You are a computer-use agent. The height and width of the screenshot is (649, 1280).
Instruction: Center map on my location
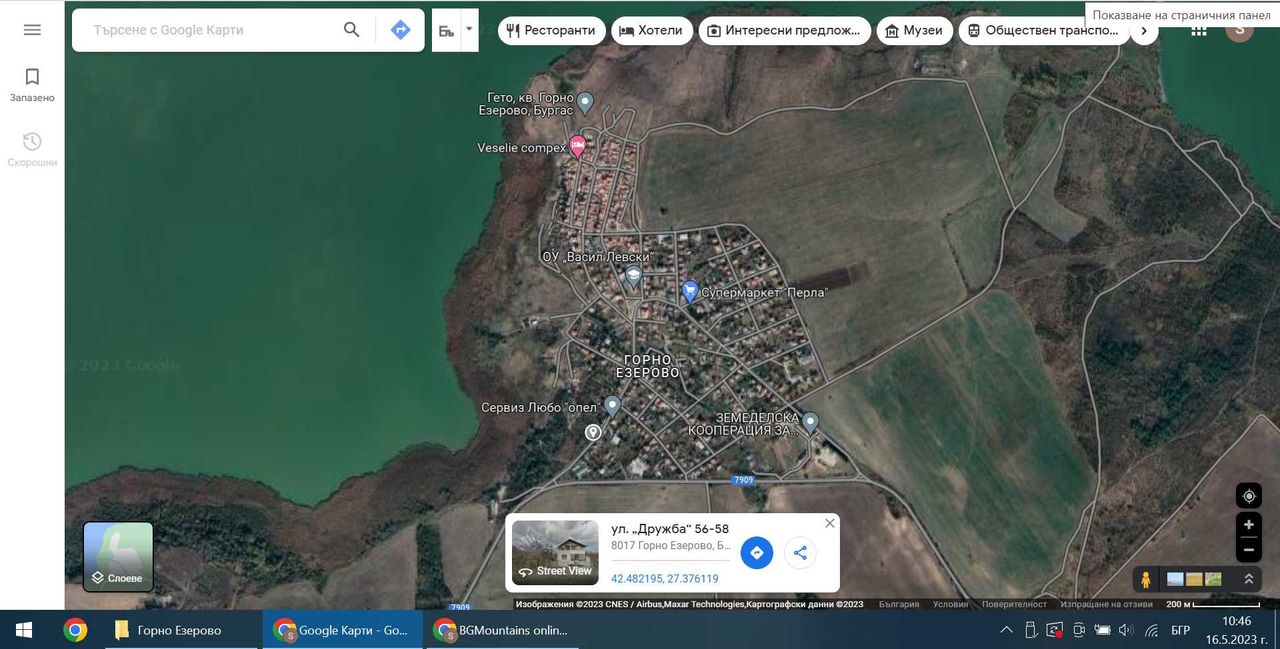1248,496
